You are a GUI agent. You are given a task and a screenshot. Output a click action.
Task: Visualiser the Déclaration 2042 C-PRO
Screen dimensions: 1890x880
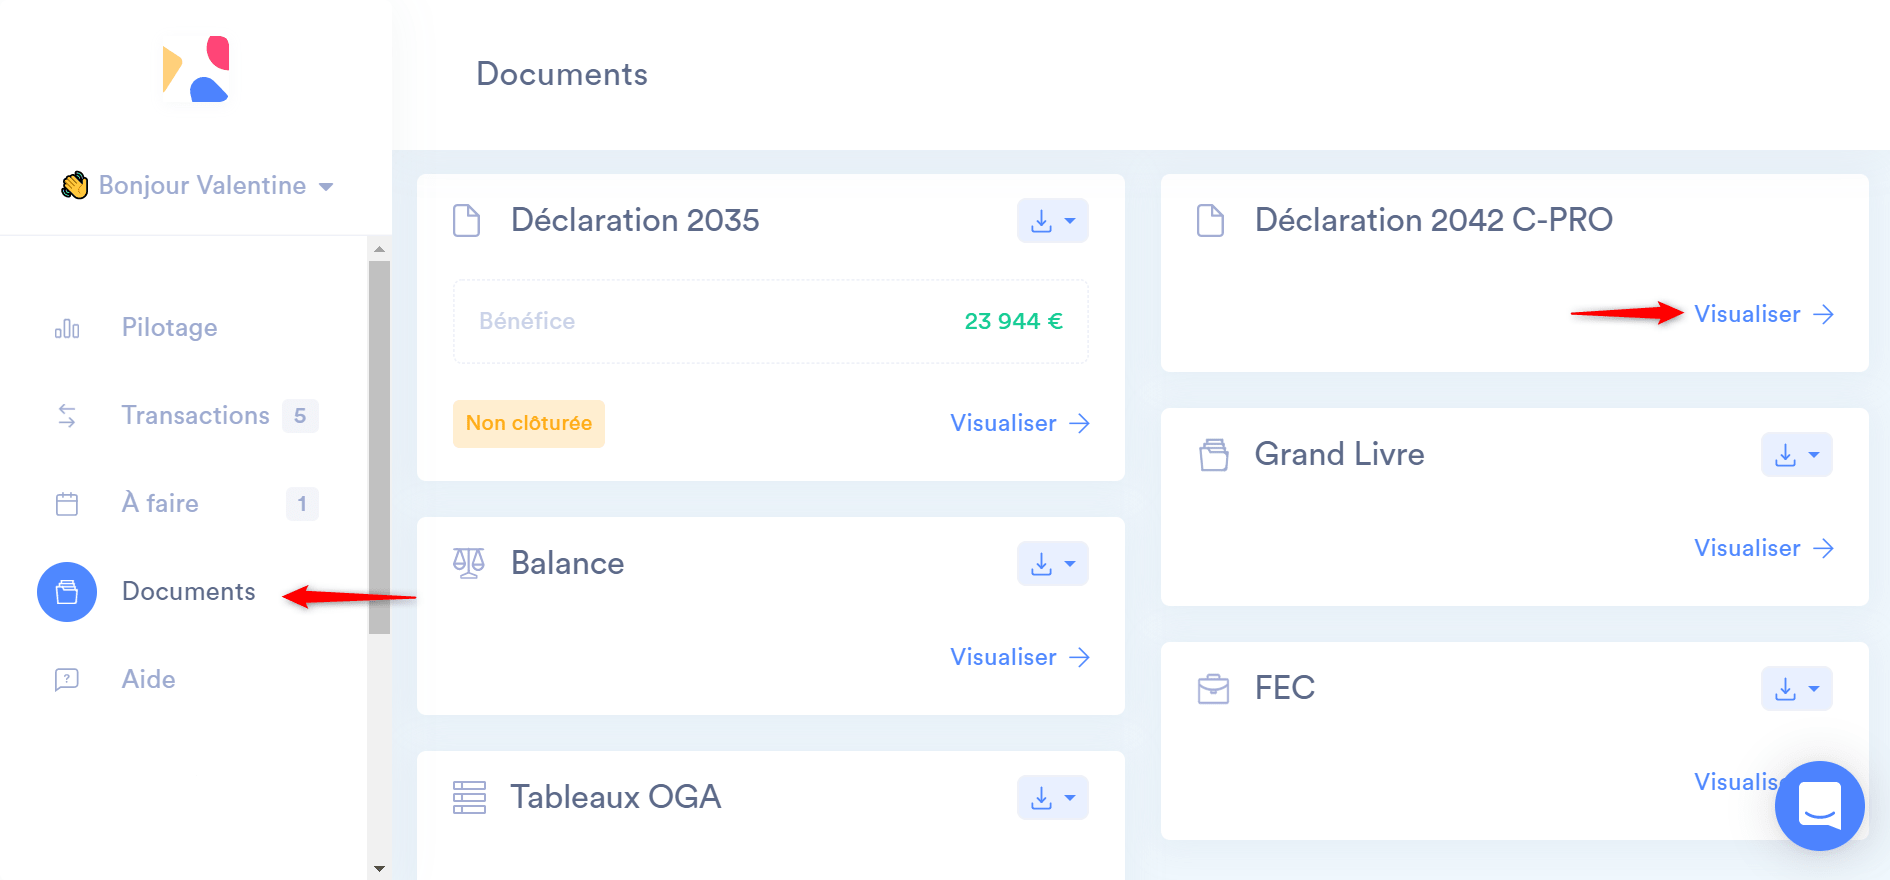pyautogui.click(x=1763, y=314)
